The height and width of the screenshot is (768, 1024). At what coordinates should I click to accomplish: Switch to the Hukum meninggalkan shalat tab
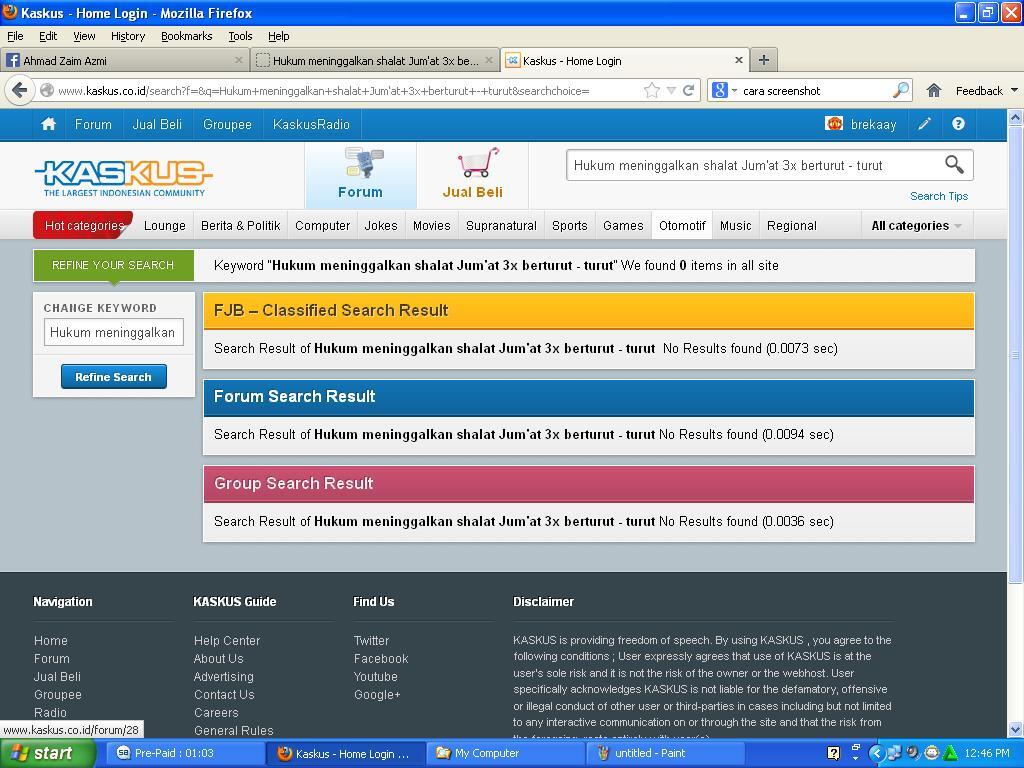tap(376, 61)
